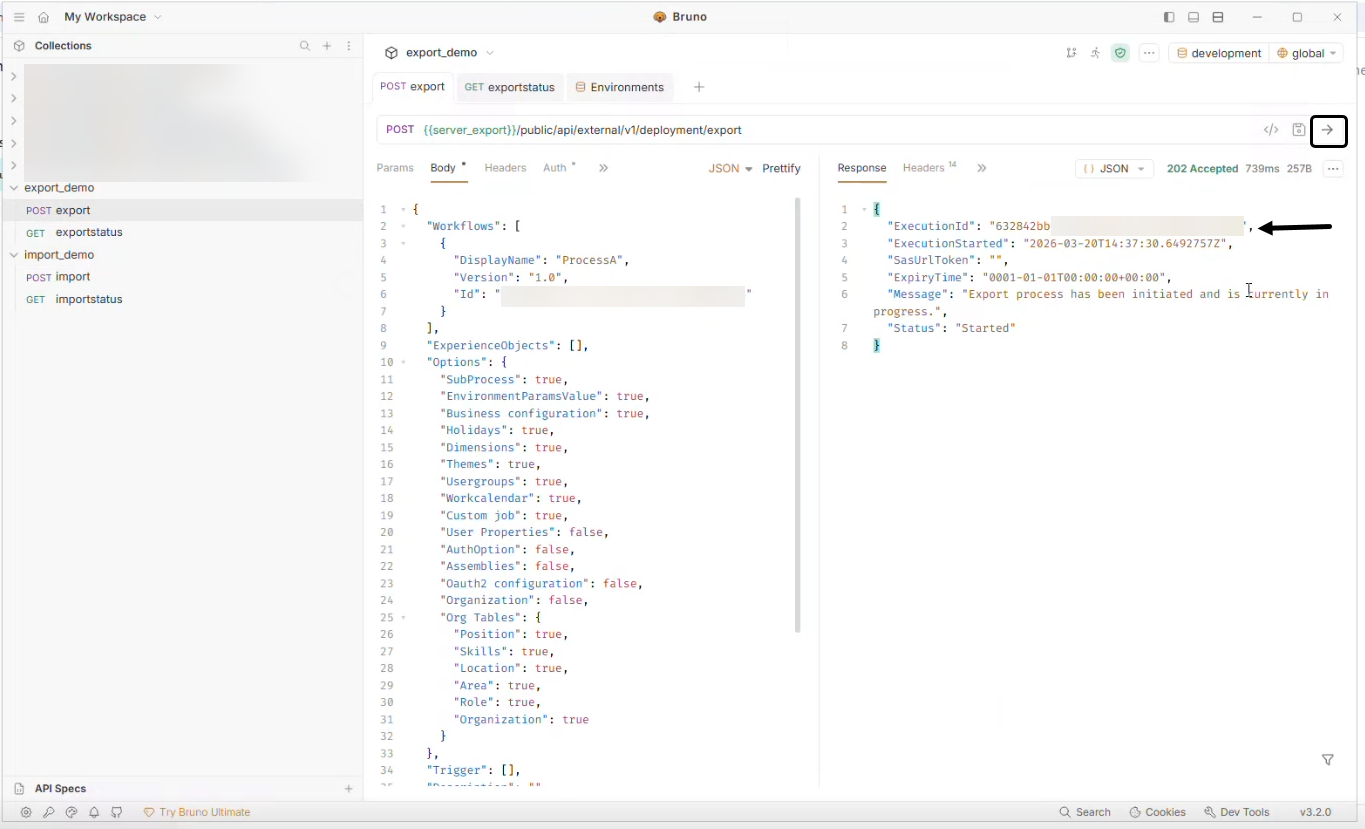Show more request tabs chevron

pyautogui.click(x=603, y=168)
